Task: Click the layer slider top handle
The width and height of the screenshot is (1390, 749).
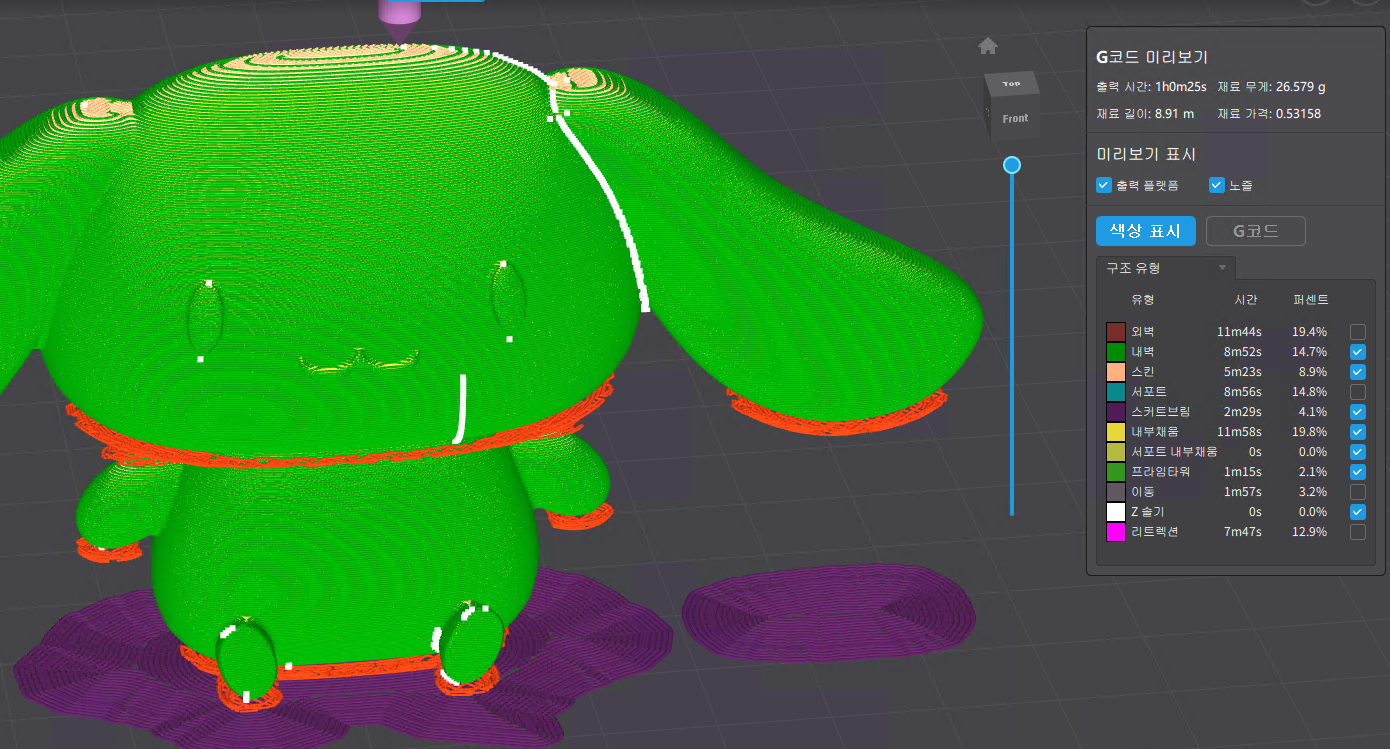Action: tap(1012, 165)
